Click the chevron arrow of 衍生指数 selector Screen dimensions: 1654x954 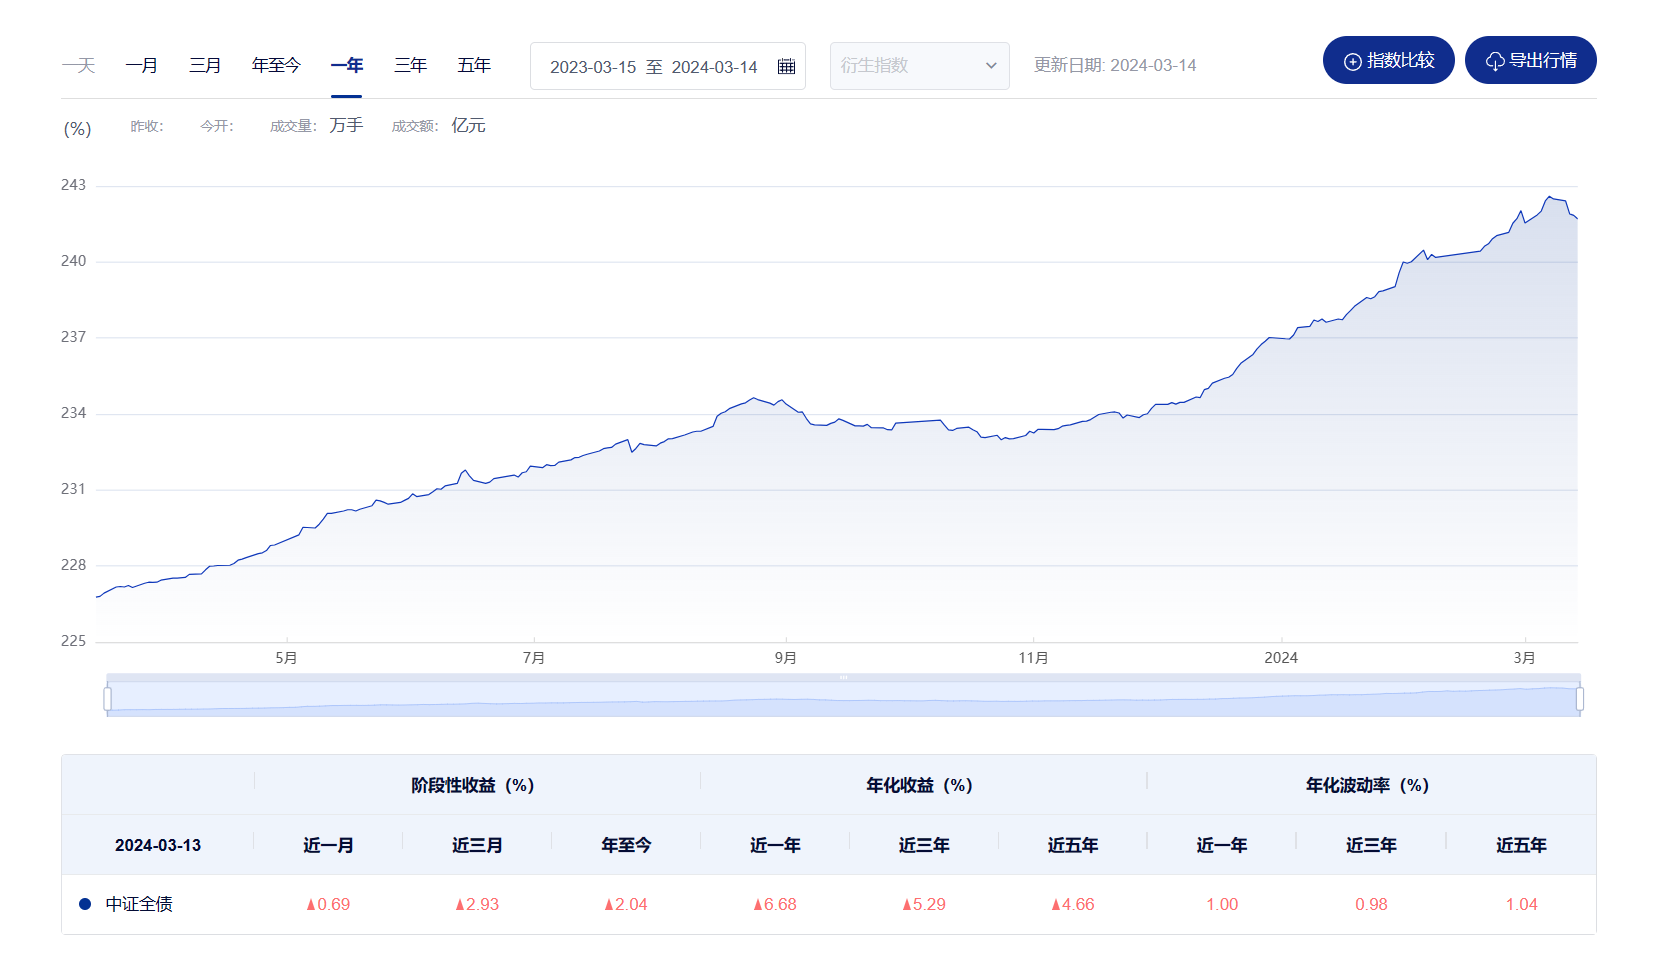coord(991,66)
